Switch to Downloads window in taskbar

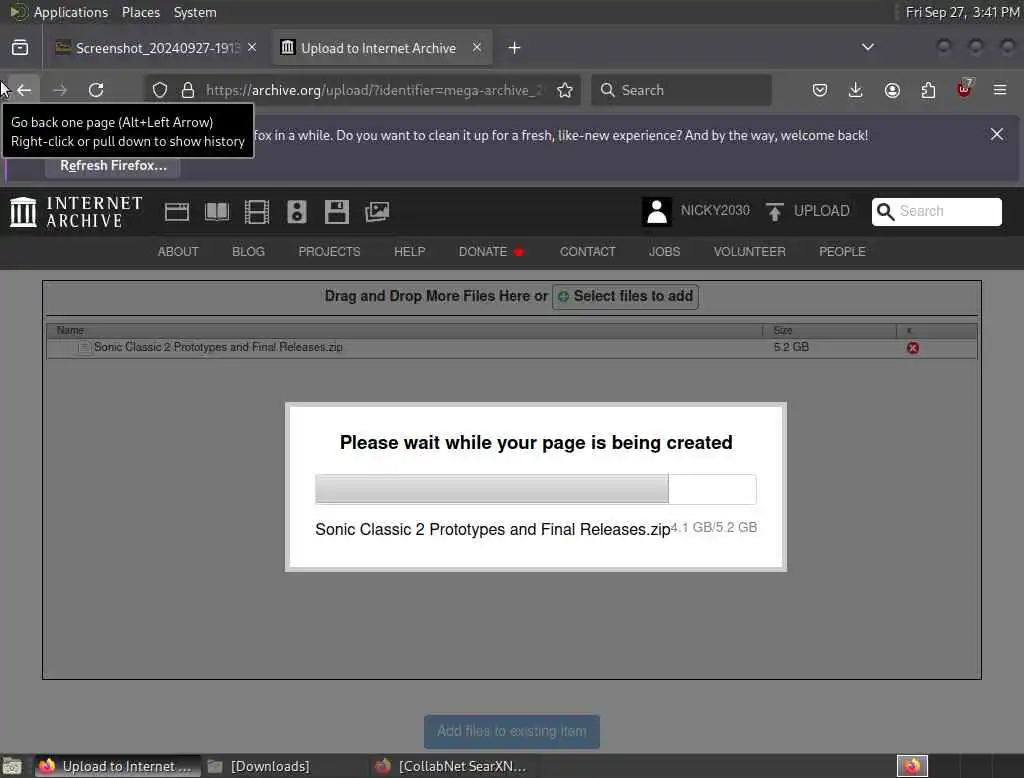[259, 766]
